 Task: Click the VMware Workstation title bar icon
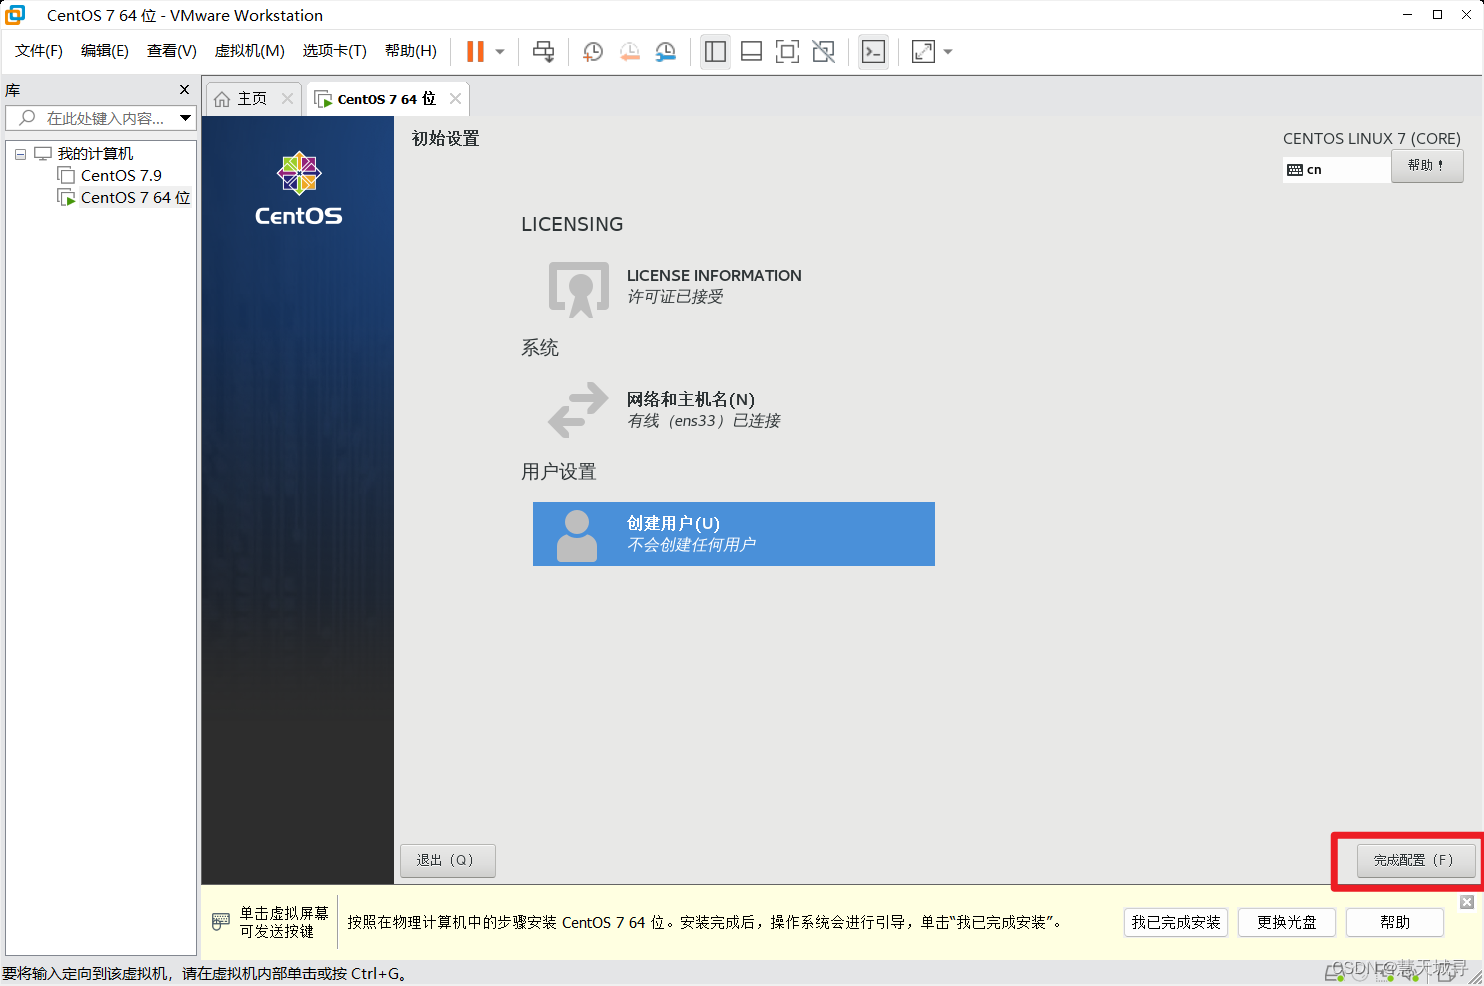15,15
